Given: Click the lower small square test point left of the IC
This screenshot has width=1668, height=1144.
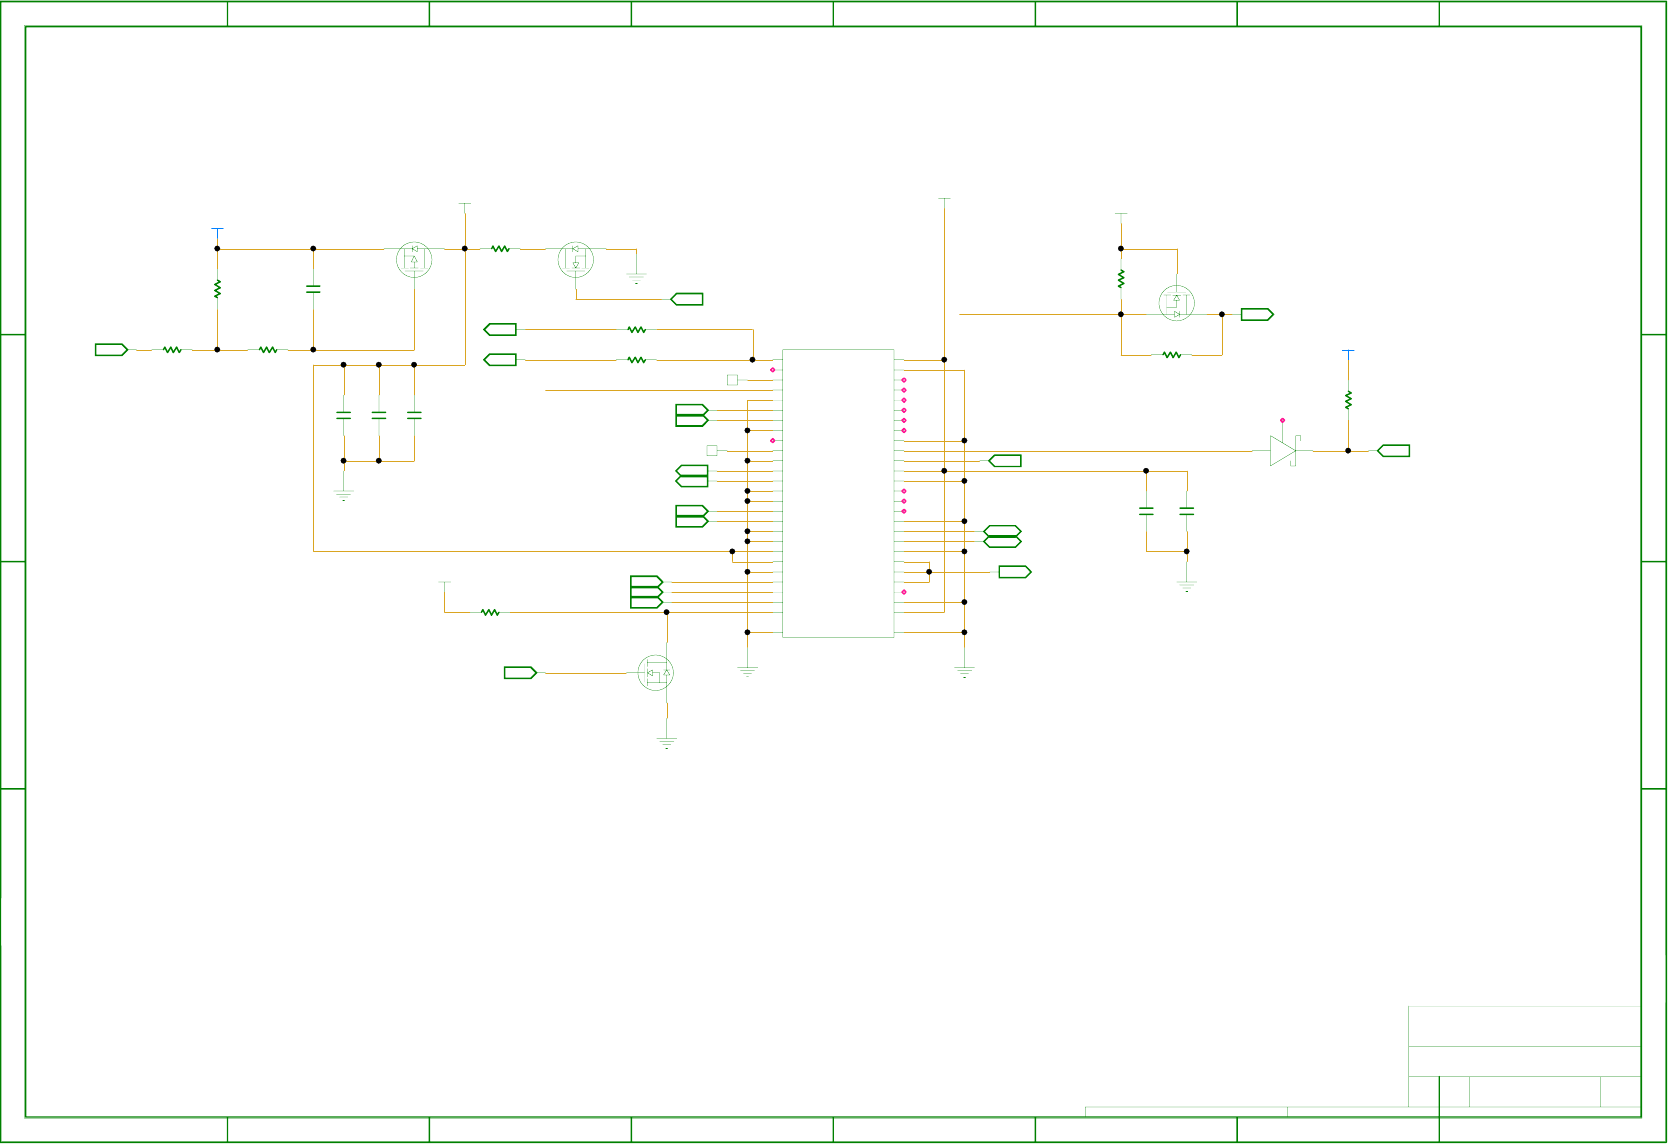Looking at the screenshot, I should (x=712, y=451).
